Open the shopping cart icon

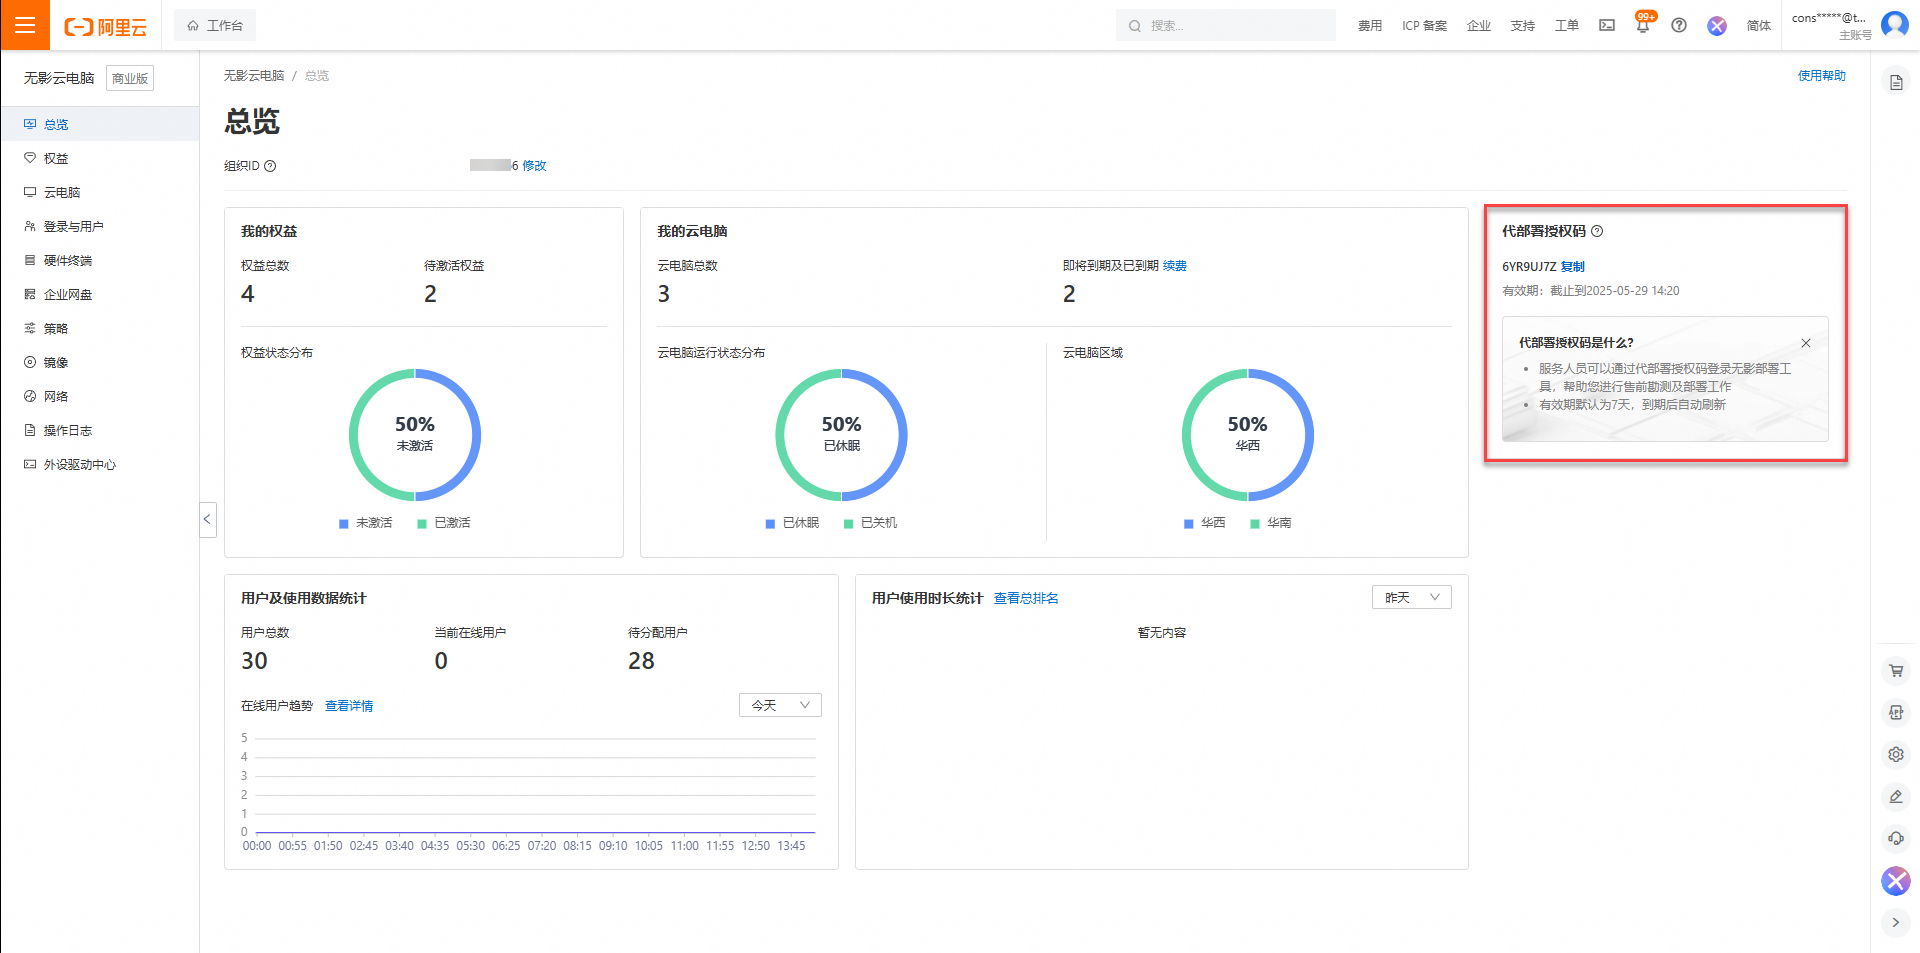[1896, 671]
